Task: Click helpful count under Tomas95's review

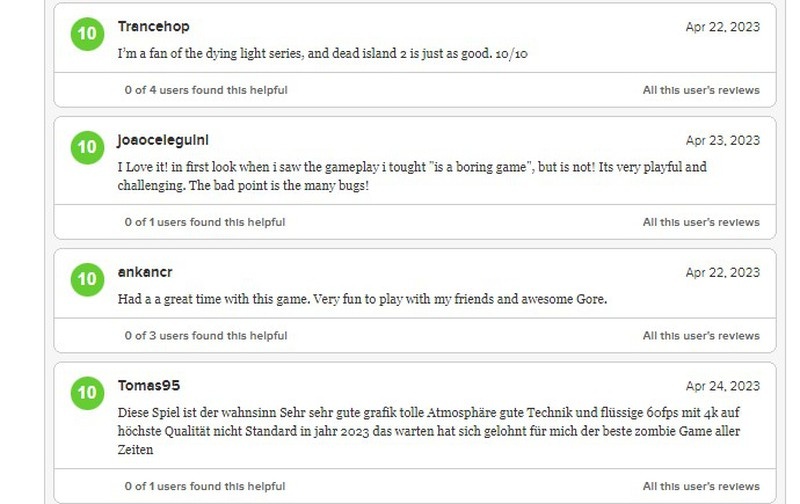Action: pos(205,486)
